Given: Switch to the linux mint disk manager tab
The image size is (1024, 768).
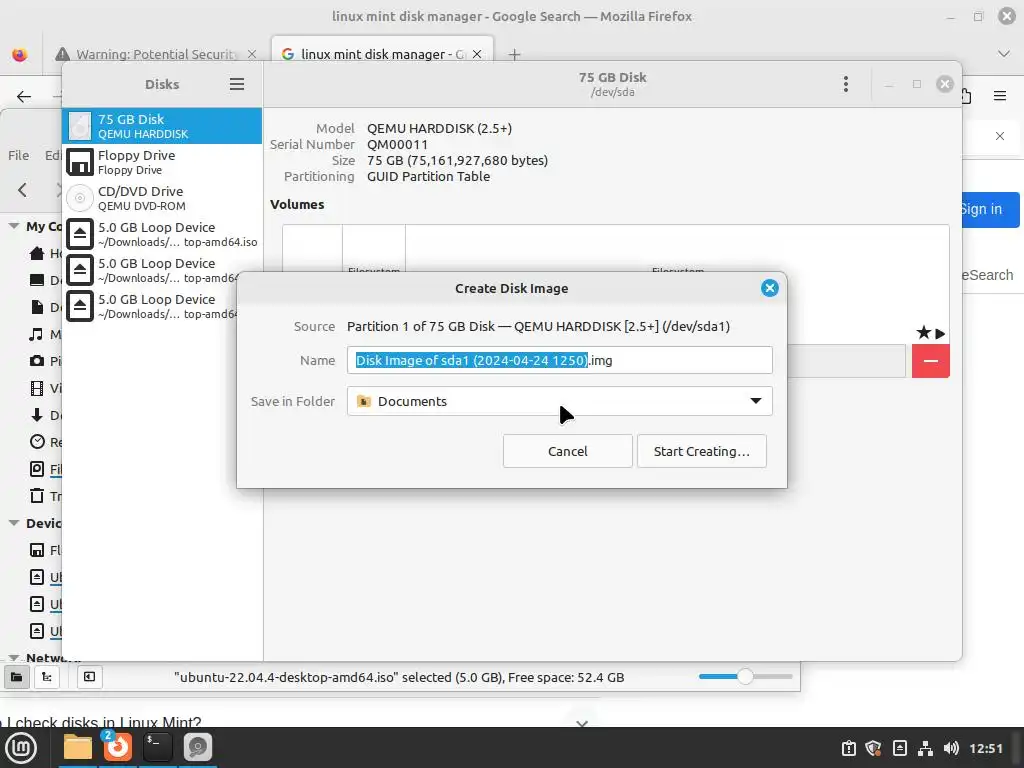Looking at the screenshot, I should click(x=382, y=54).
